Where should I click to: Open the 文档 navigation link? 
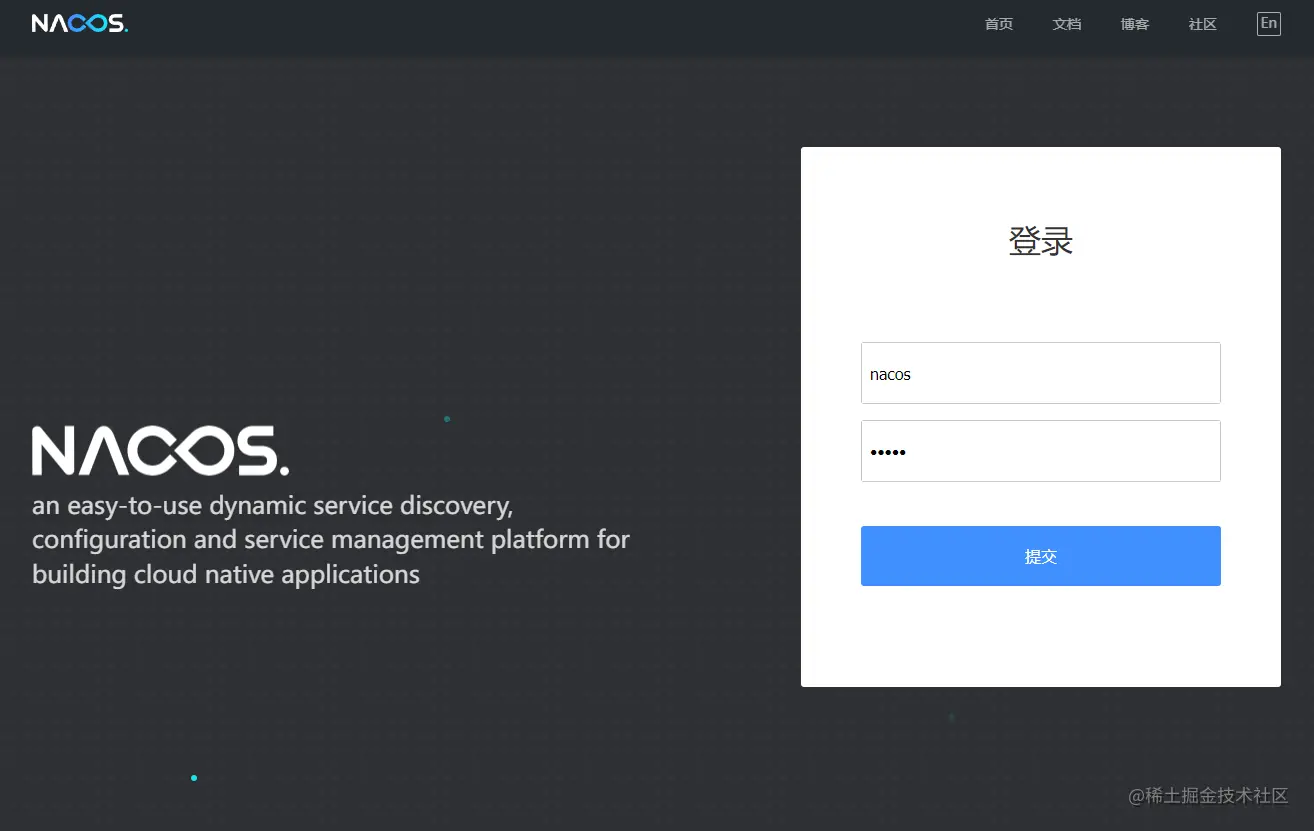tap(1067, 24)
